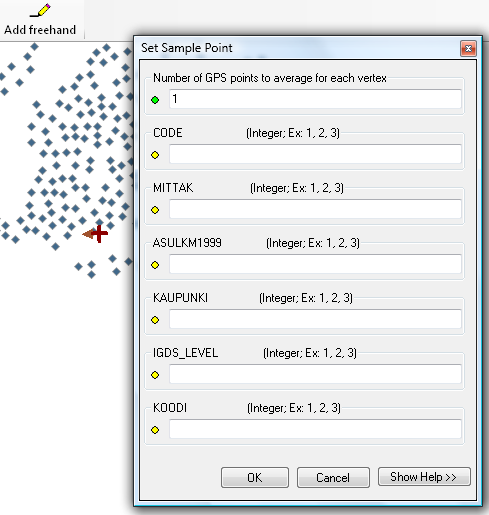Click inside the KAUPUNKI input field
The image size is (489, 515).
click(315, 319)
